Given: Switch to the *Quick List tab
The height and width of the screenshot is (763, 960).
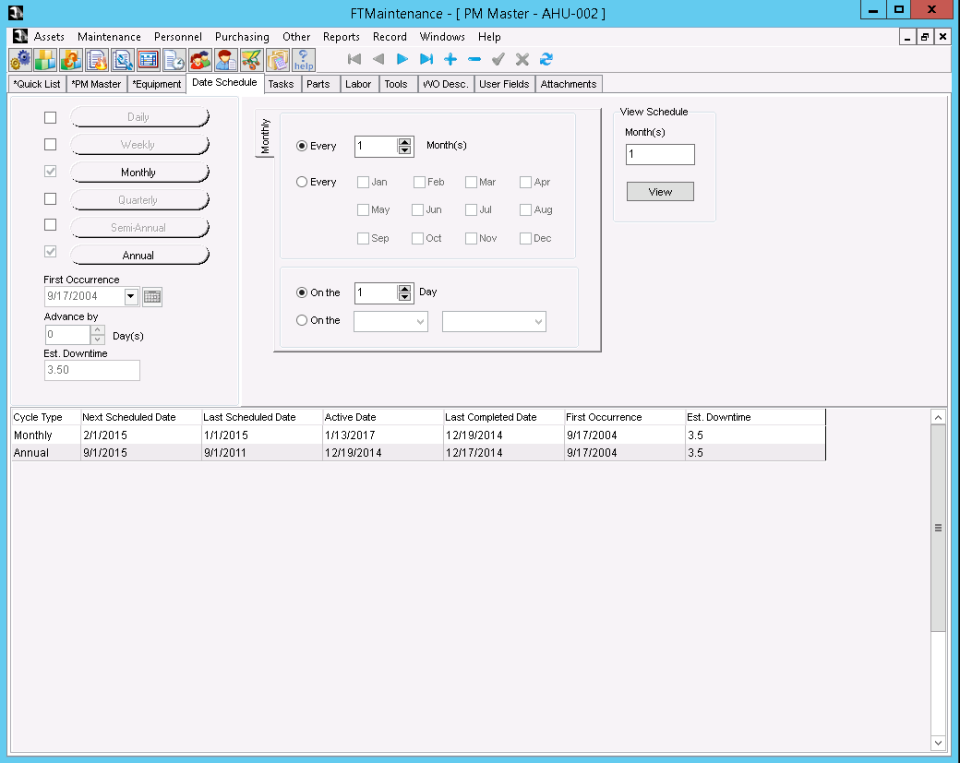Looking at the screenshot, I should coord(37,84).
